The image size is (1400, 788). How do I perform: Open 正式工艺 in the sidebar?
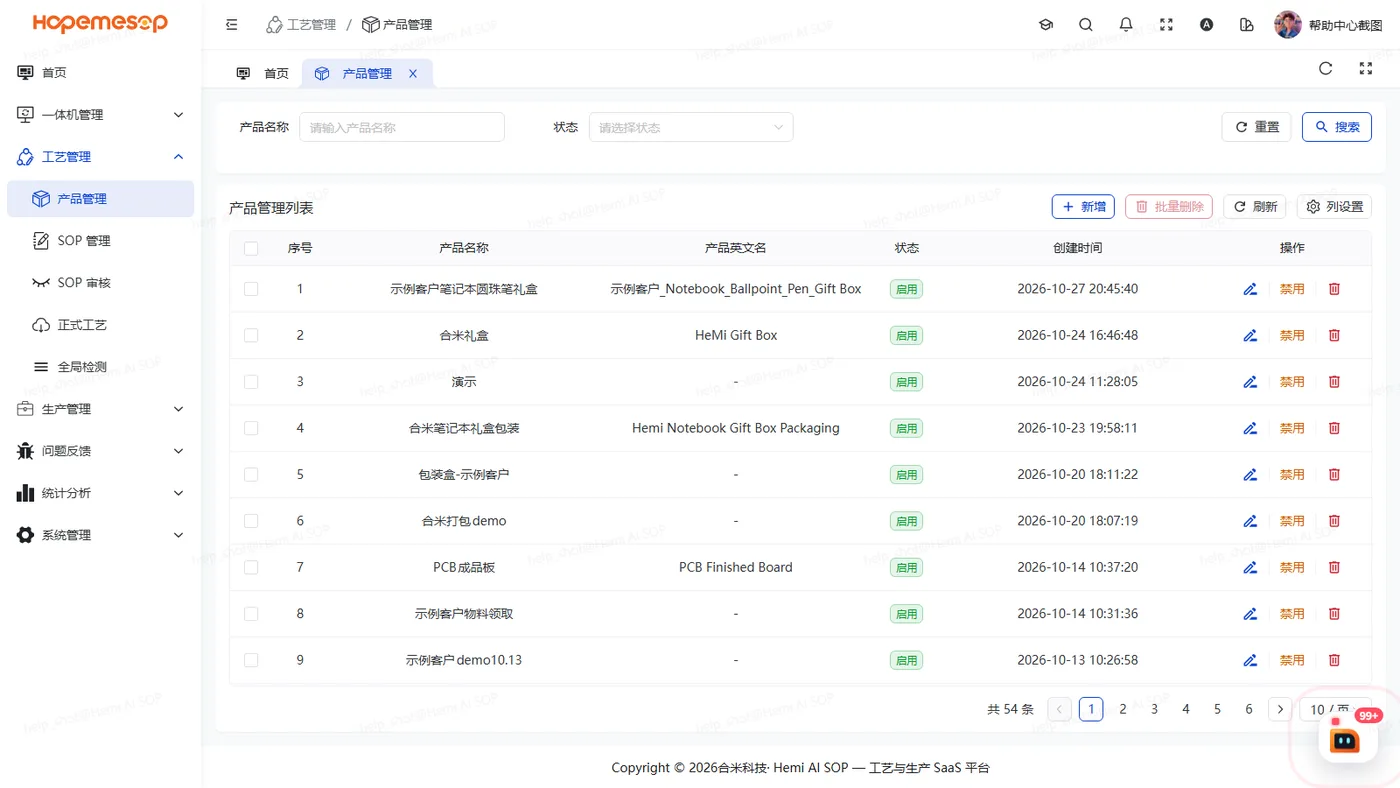pos(100,325)
